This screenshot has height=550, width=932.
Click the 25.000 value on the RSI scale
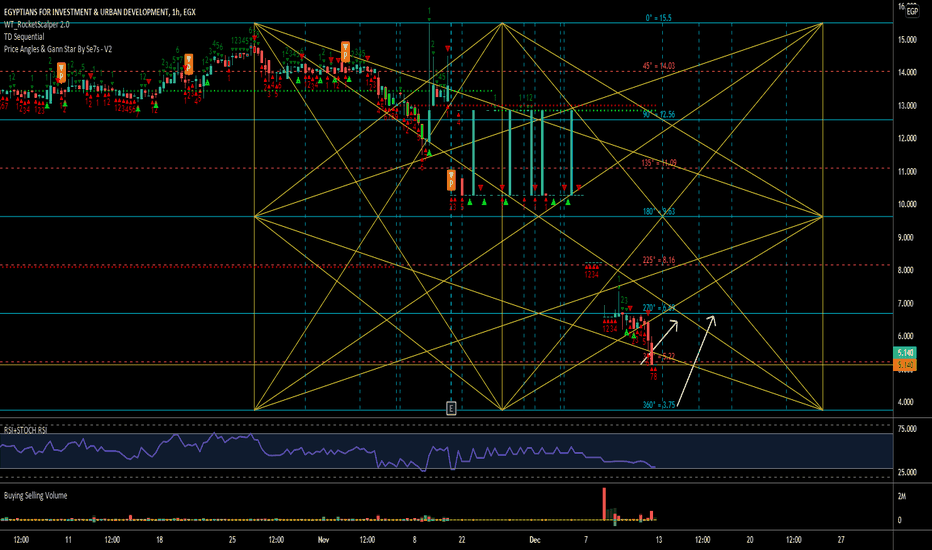coord(907,472)
